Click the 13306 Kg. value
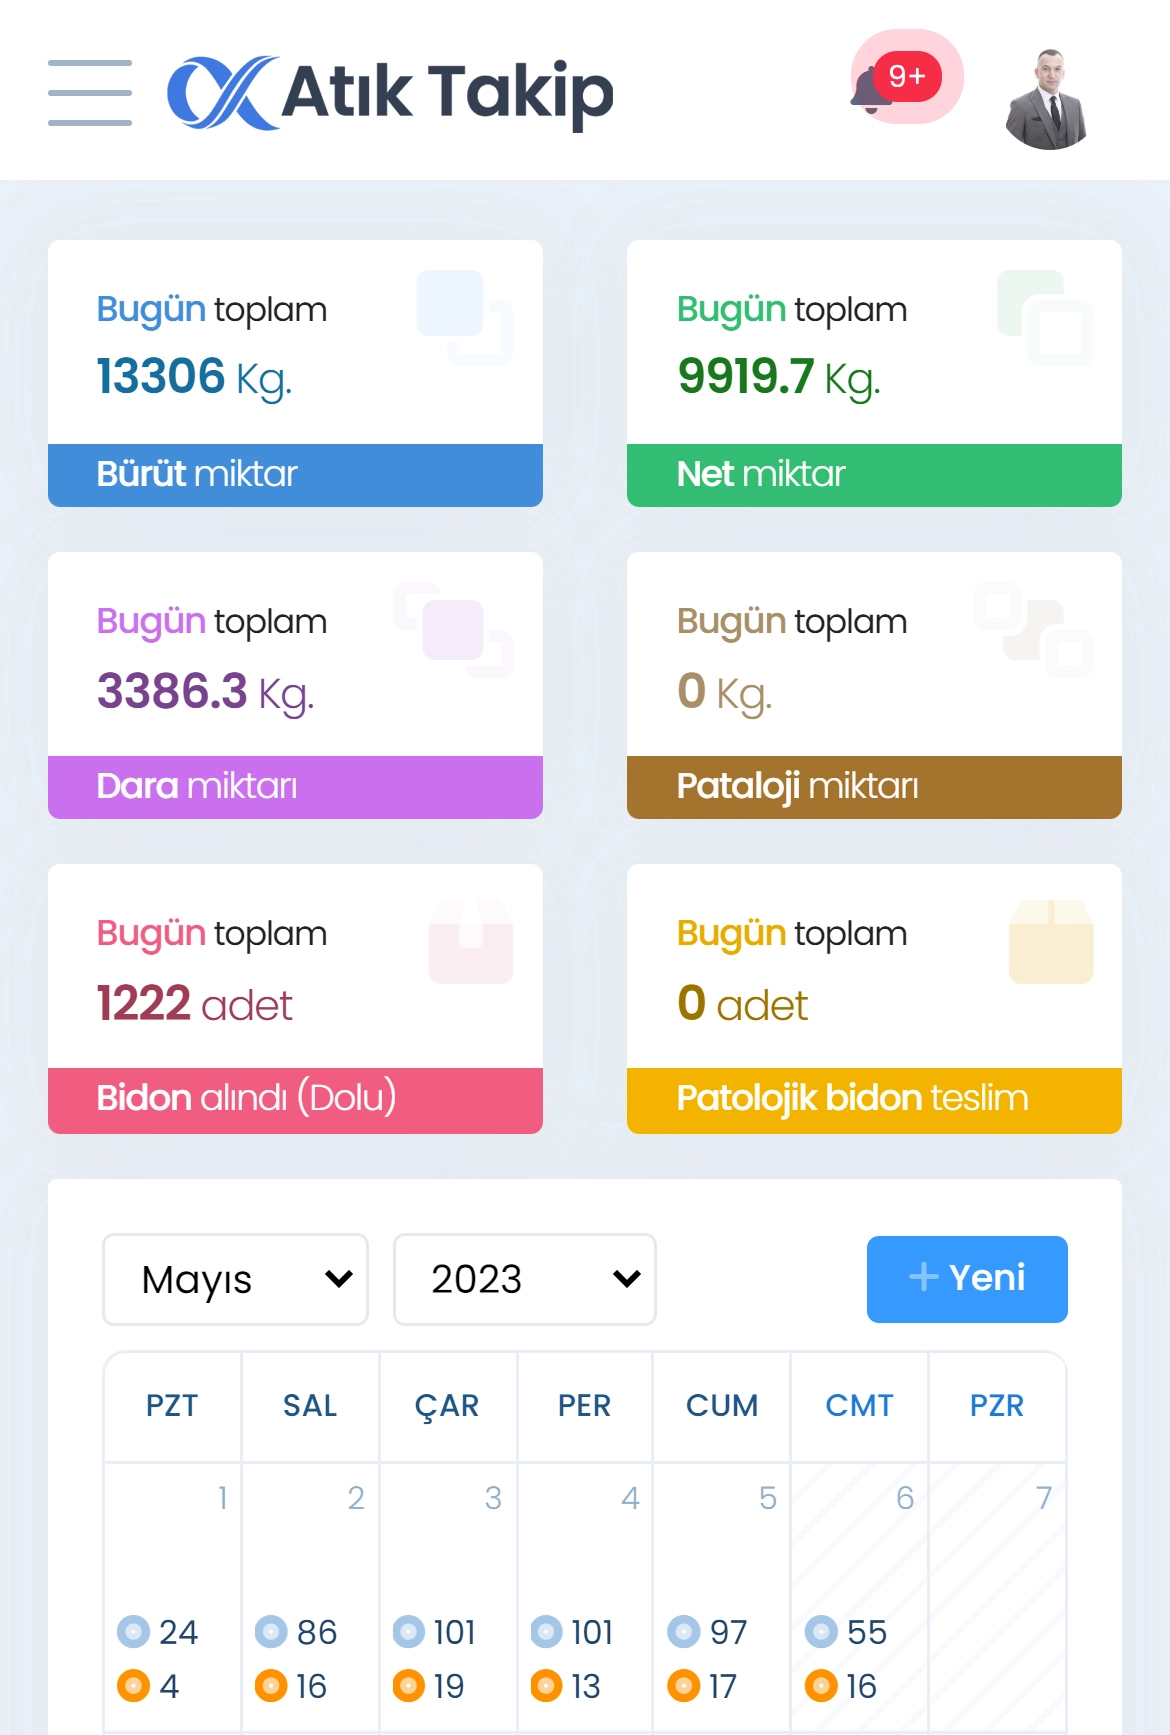The image size is (1170, 1735). click(x=194, y=378)
